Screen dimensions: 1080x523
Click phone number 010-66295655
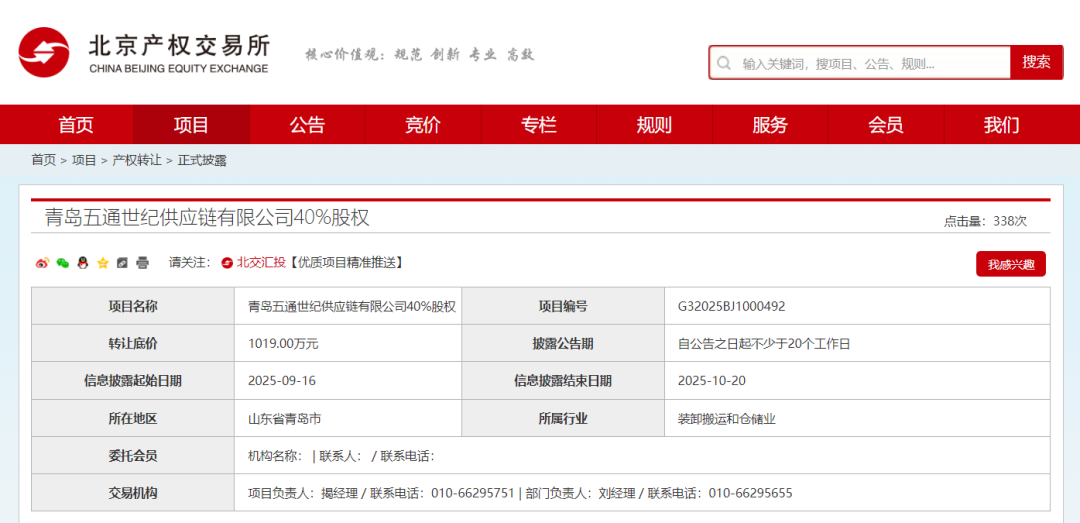750,493
